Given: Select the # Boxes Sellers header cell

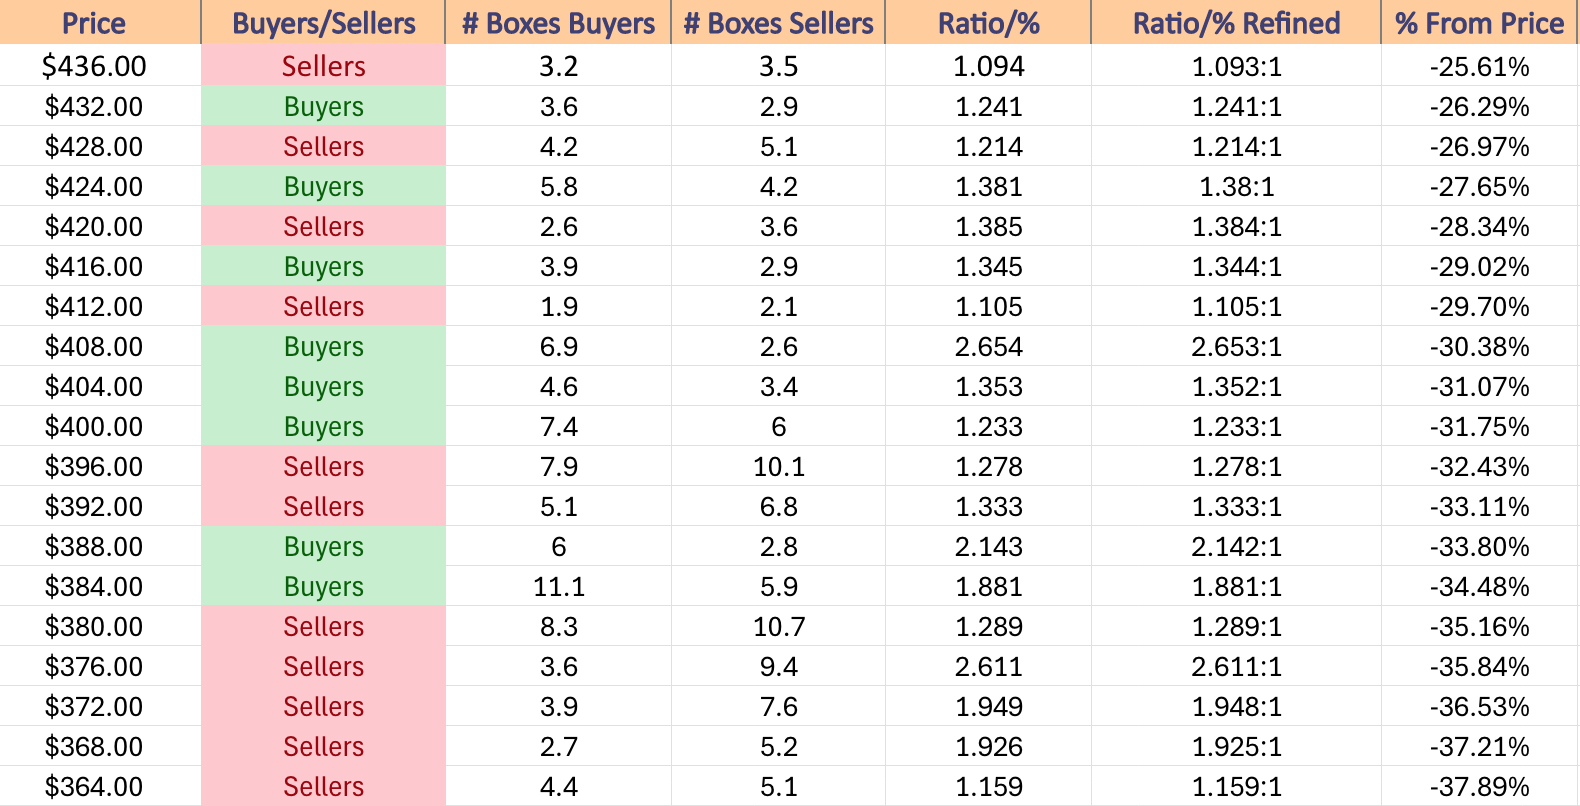Looking at the screenshot, I should point(778,22).
